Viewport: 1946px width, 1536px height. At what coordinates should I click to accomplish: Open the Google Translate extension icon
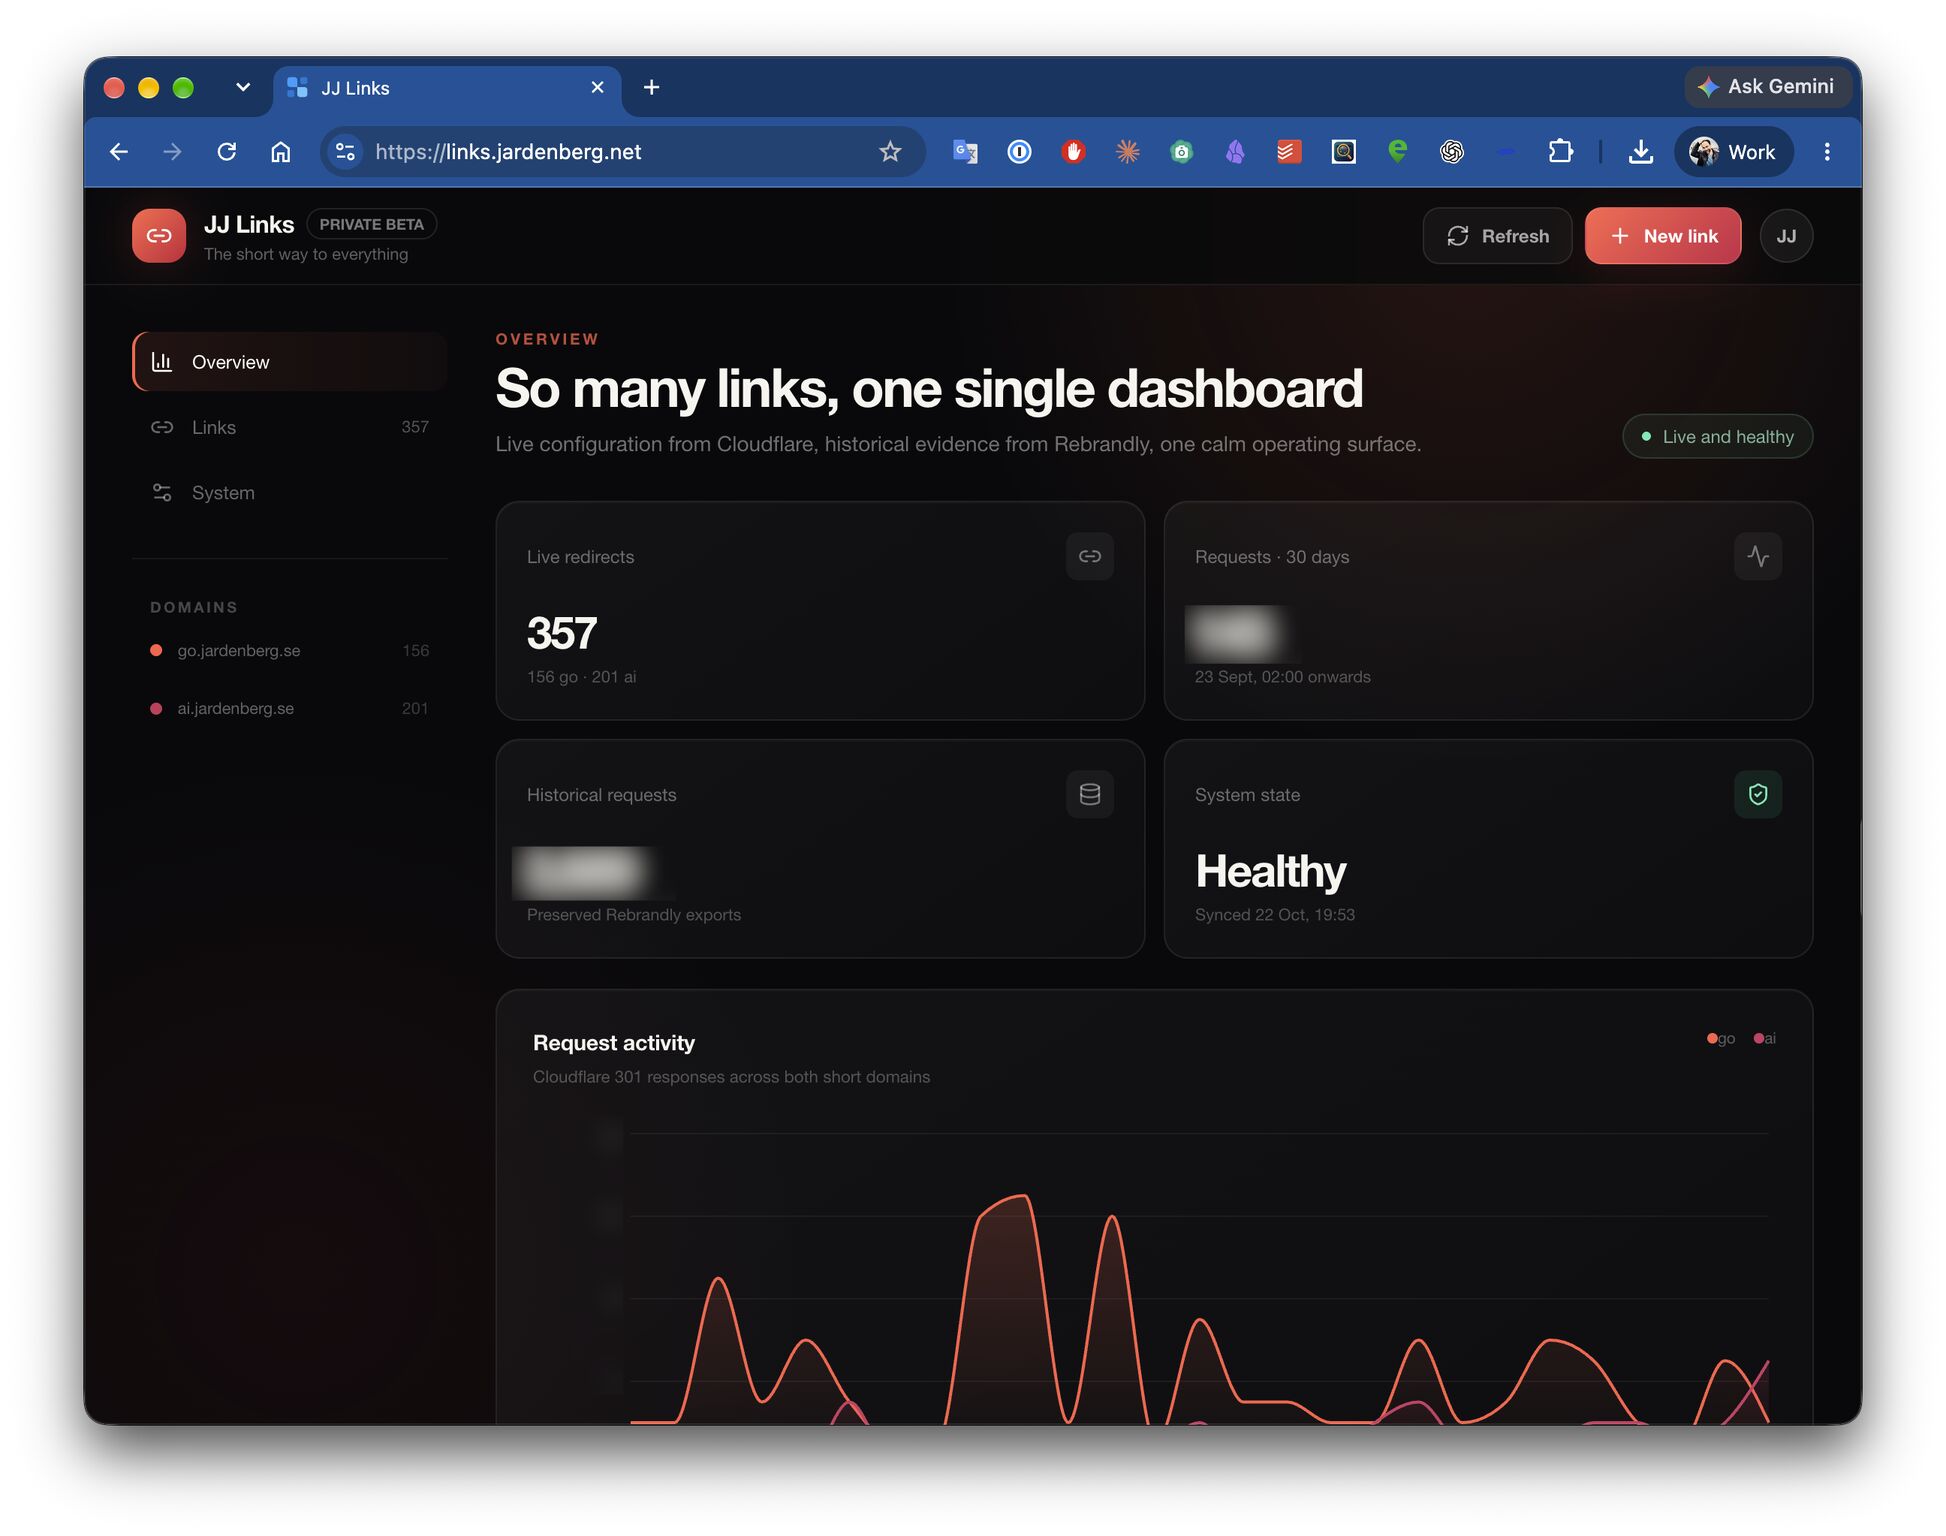[x=965, y=152]
